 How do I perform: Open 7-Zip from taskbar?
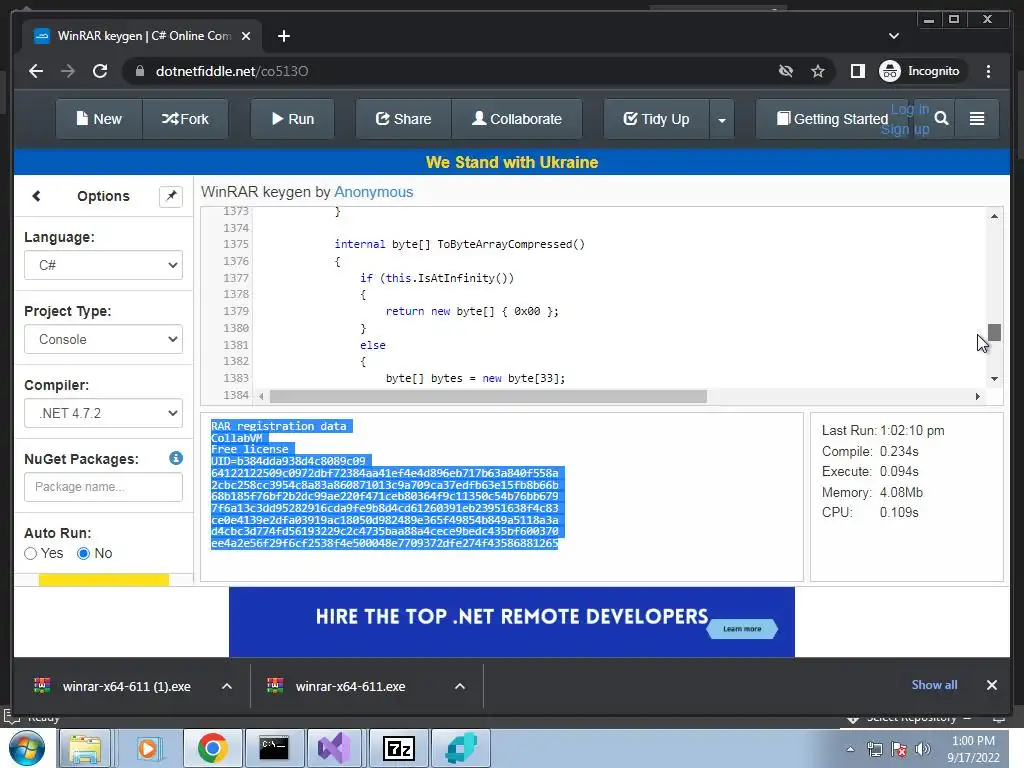398,748
